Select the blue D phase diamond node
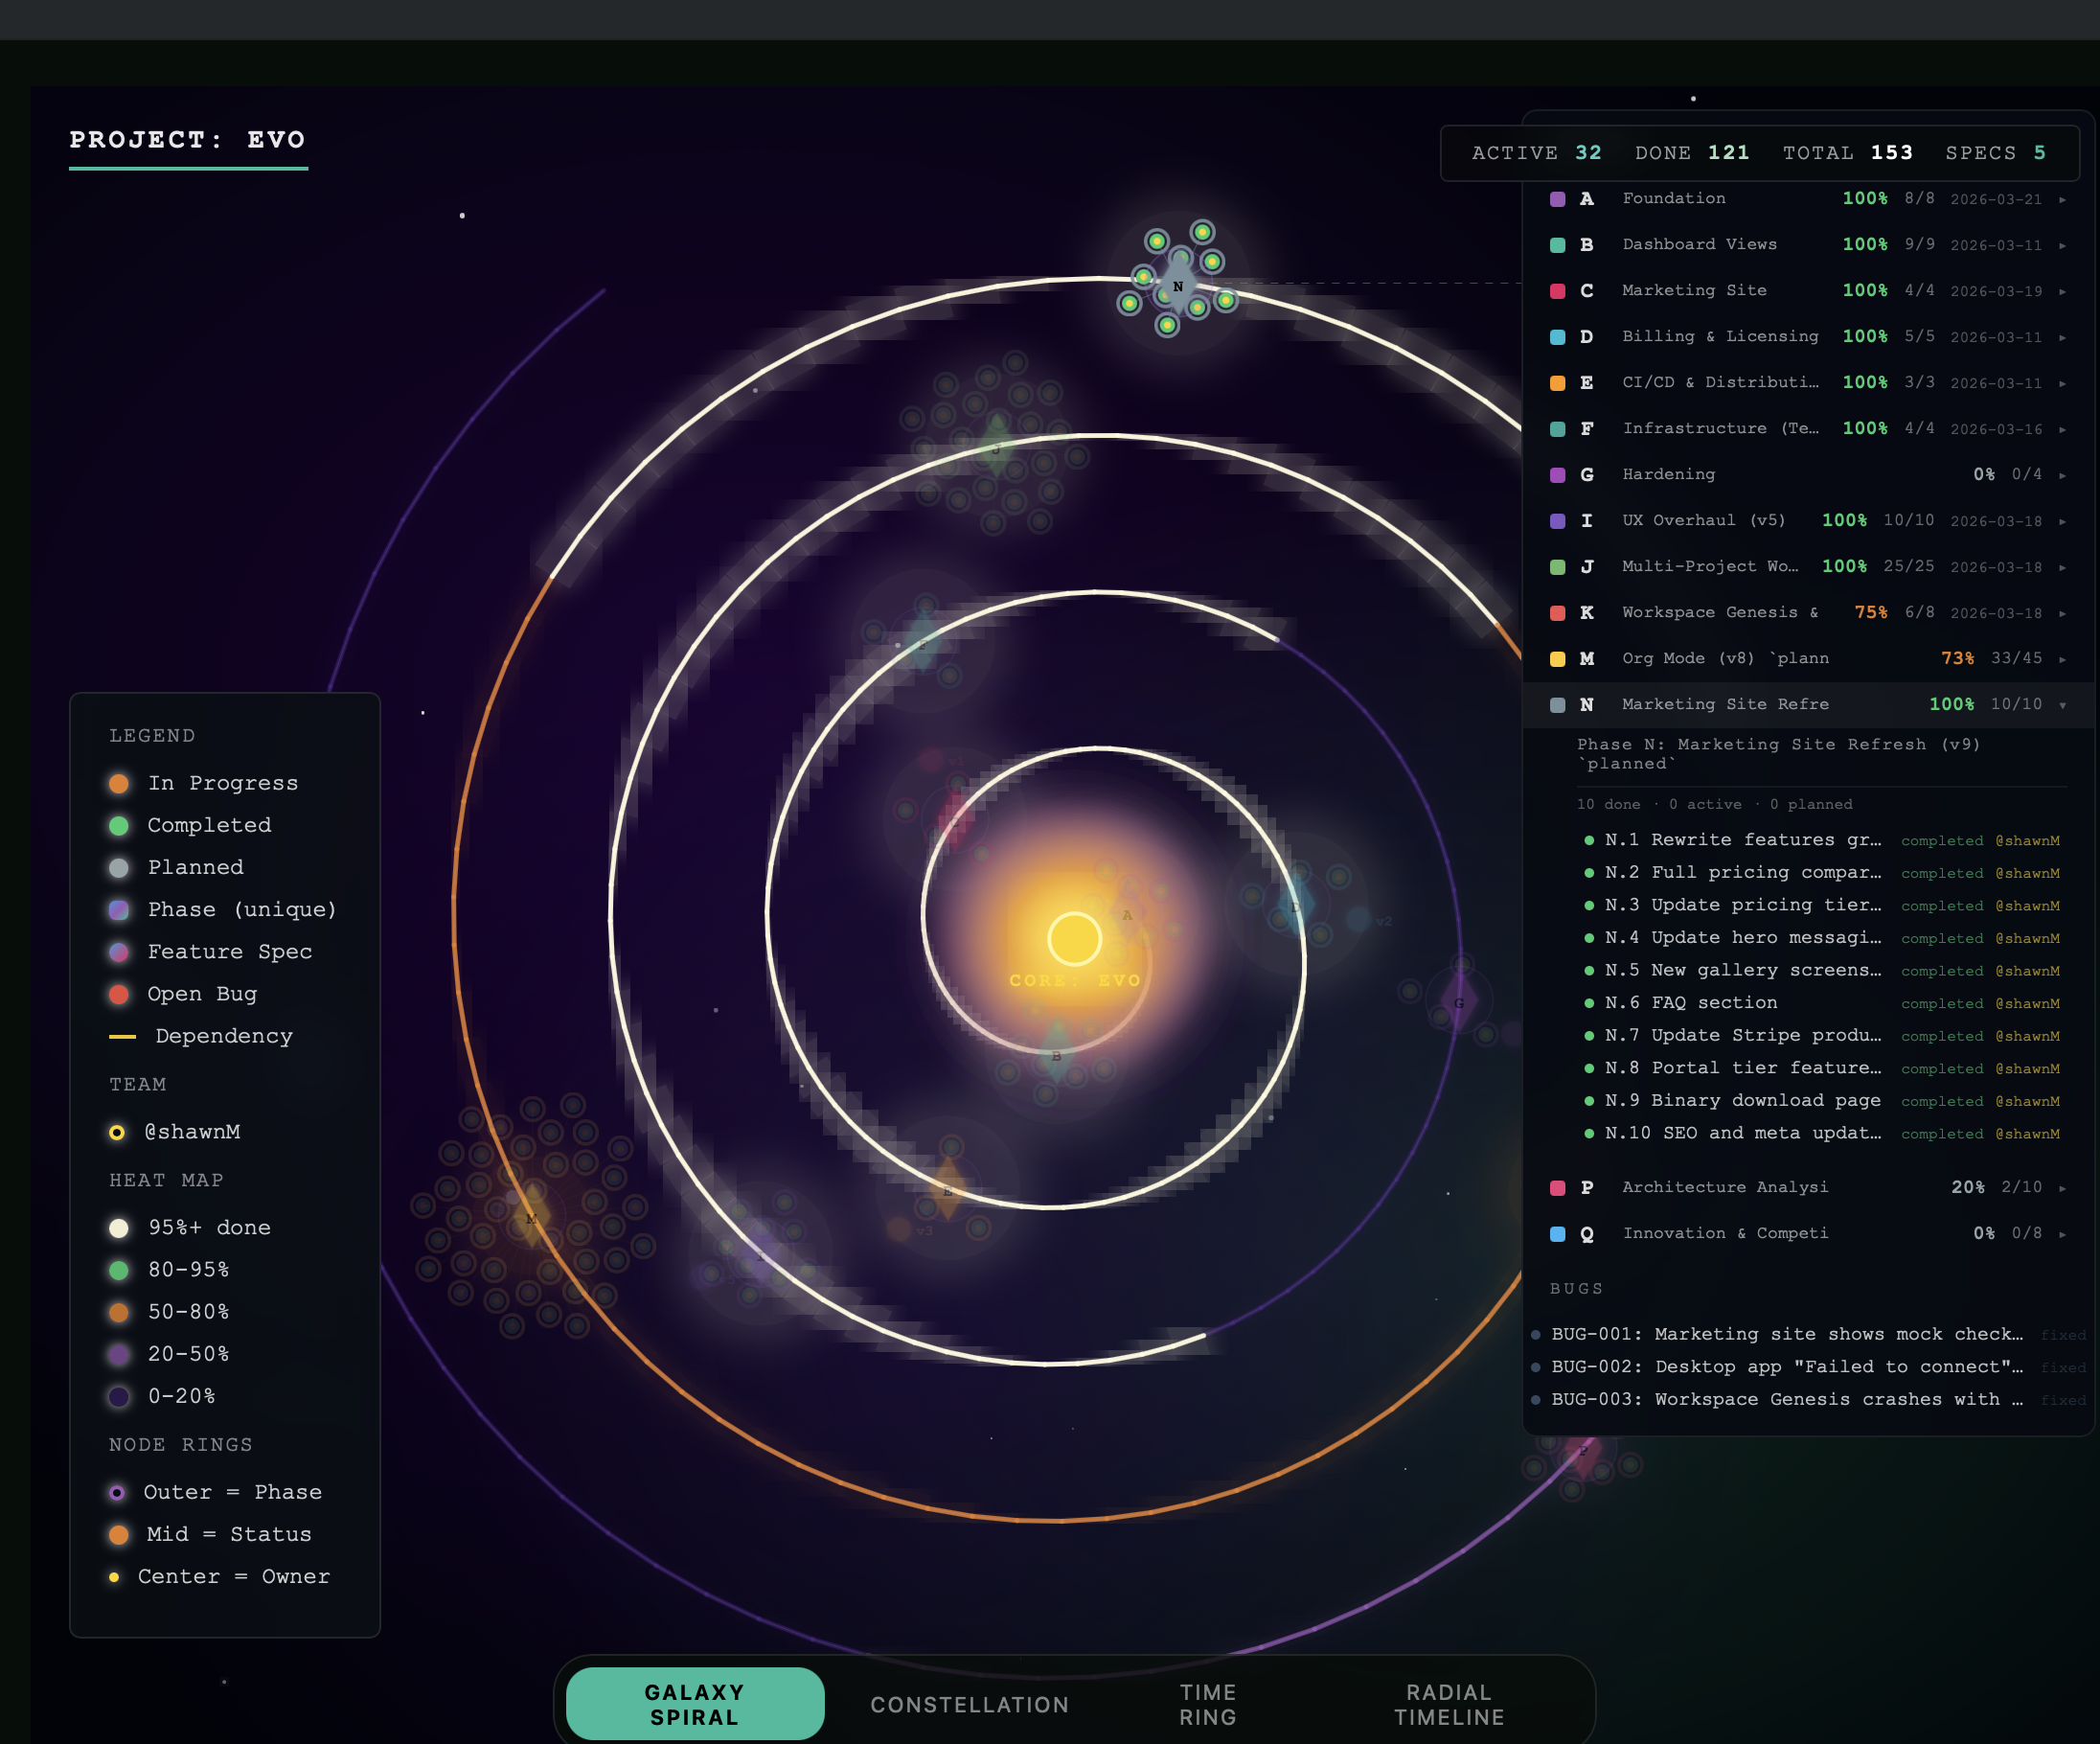 click(x=1296, y=905)
